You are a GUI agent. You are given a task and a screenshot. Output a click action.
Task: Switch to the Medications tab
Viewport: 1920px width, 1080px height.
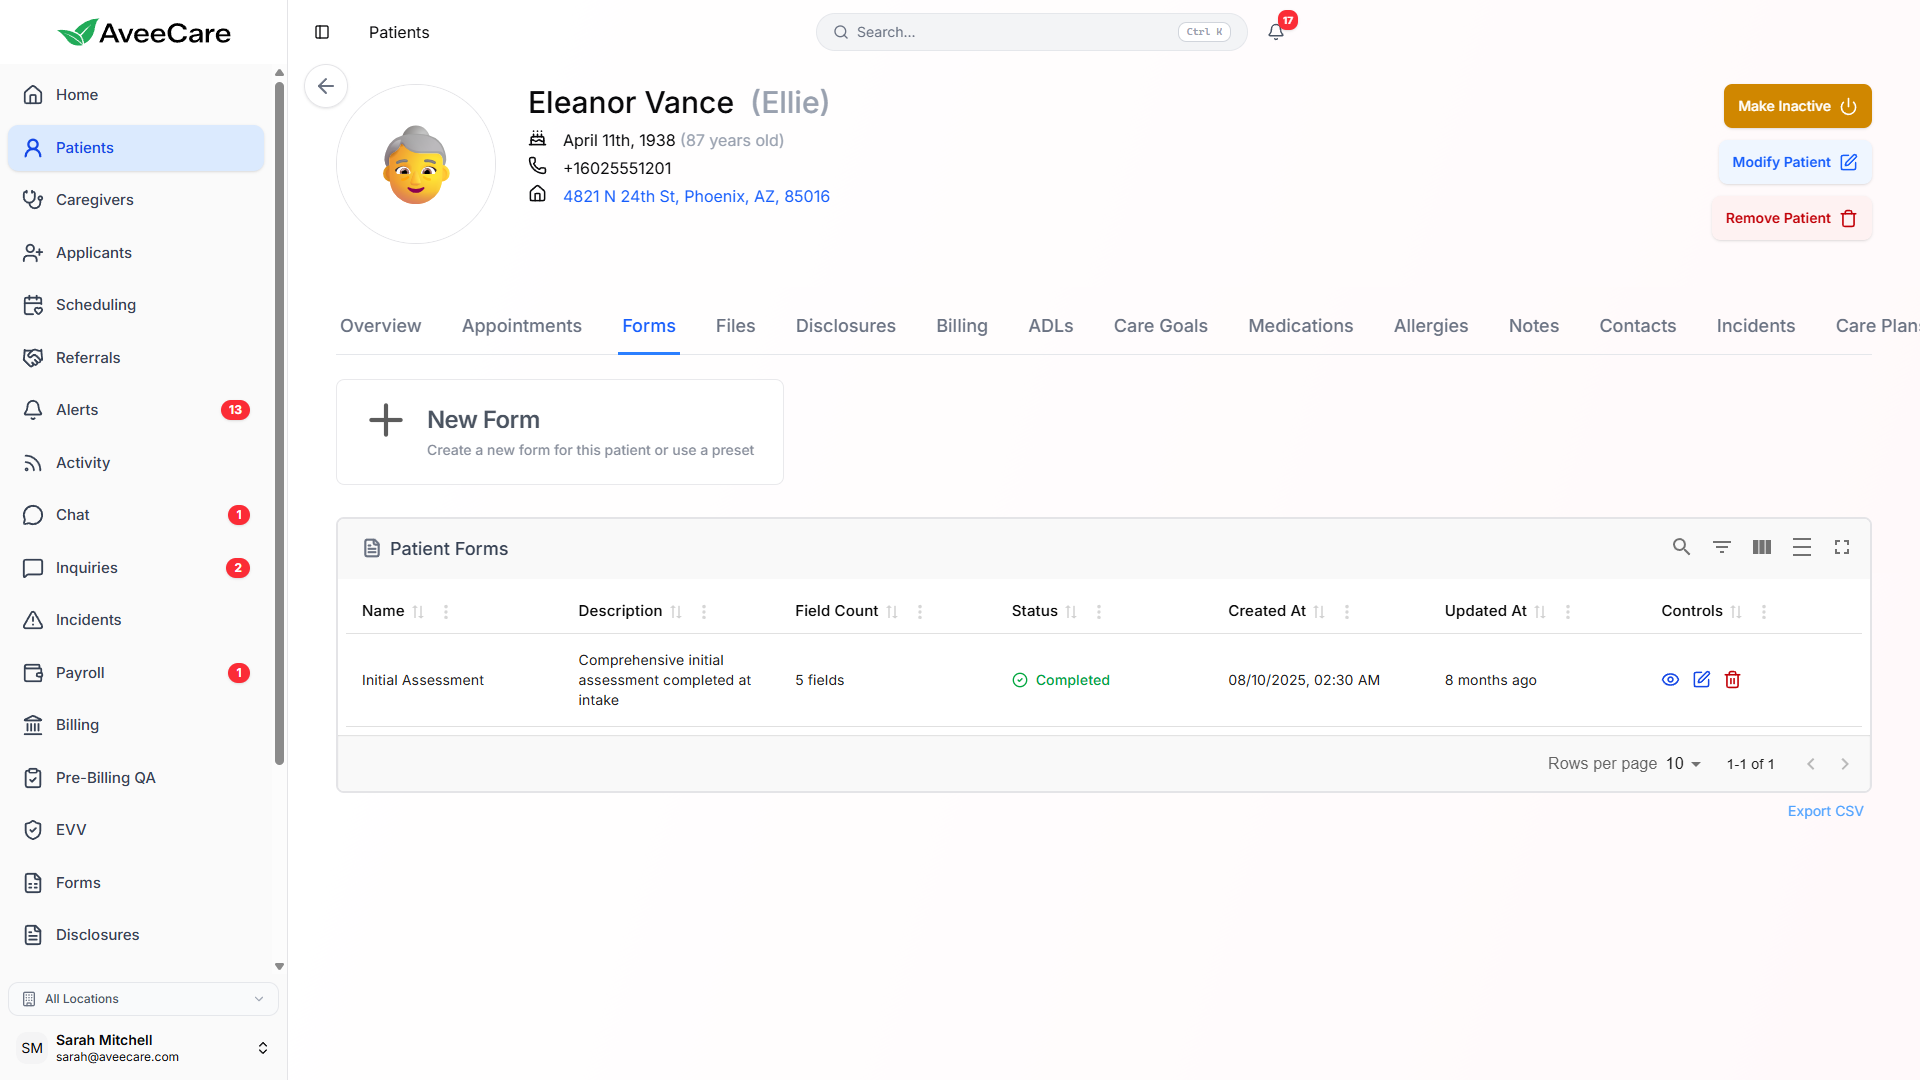1300,326
